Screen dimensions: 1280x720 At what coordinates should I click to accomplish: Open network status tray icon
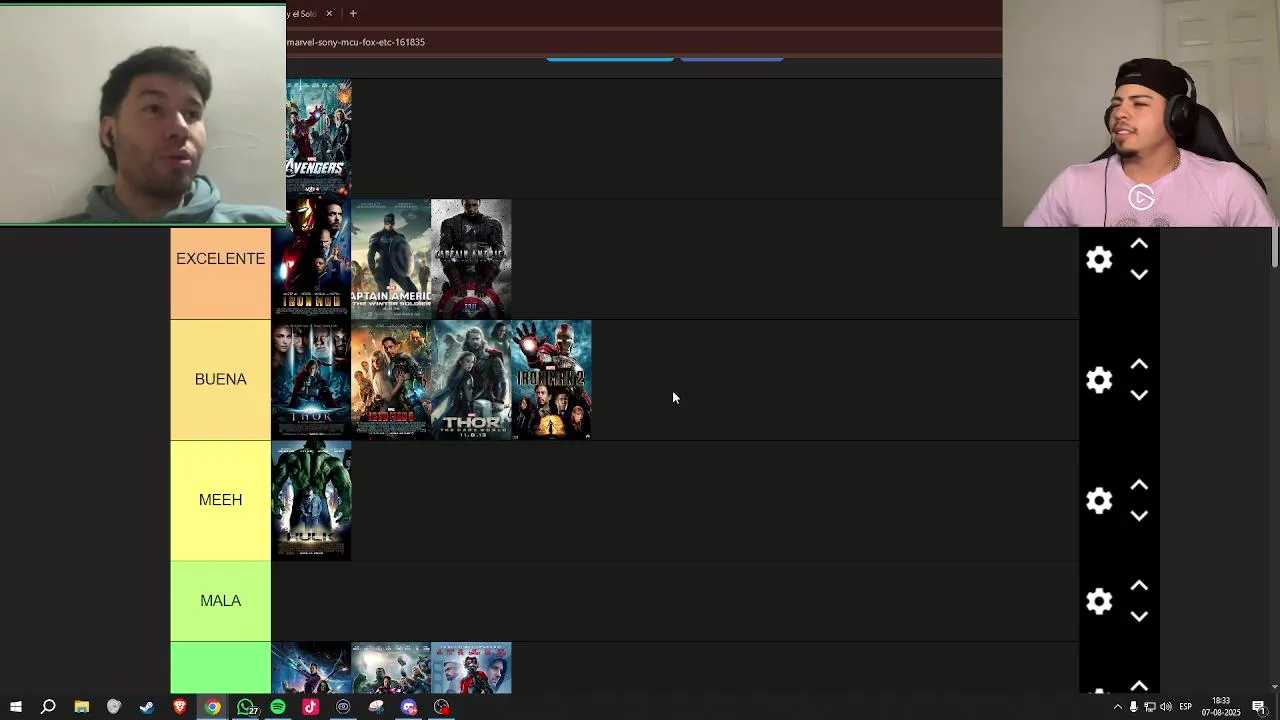[1150, 707]
